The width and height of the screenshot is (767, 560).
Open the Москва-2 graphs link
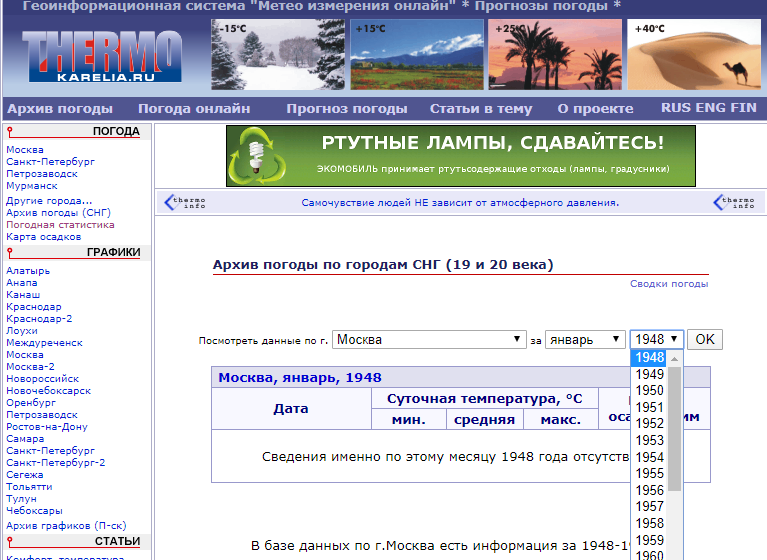[x=30, y=366]
